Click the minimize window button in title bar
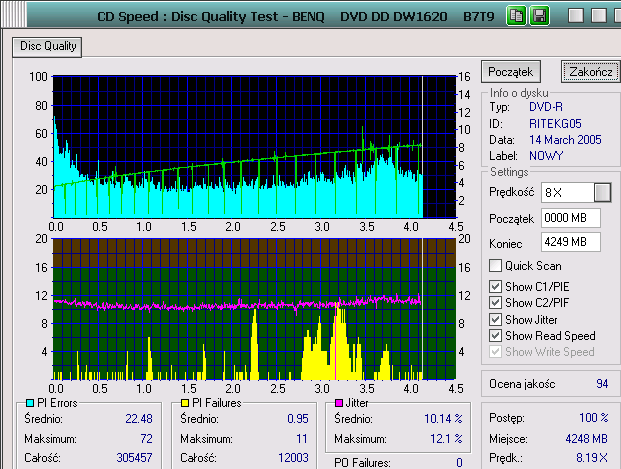This screenshot has width=621, height=469. (x=576, y=16)
